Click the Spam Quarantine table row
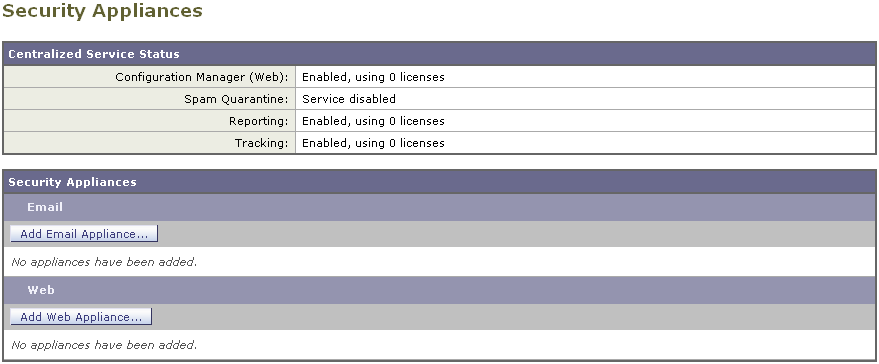The image size is (879, 364). tap(440, 99)
